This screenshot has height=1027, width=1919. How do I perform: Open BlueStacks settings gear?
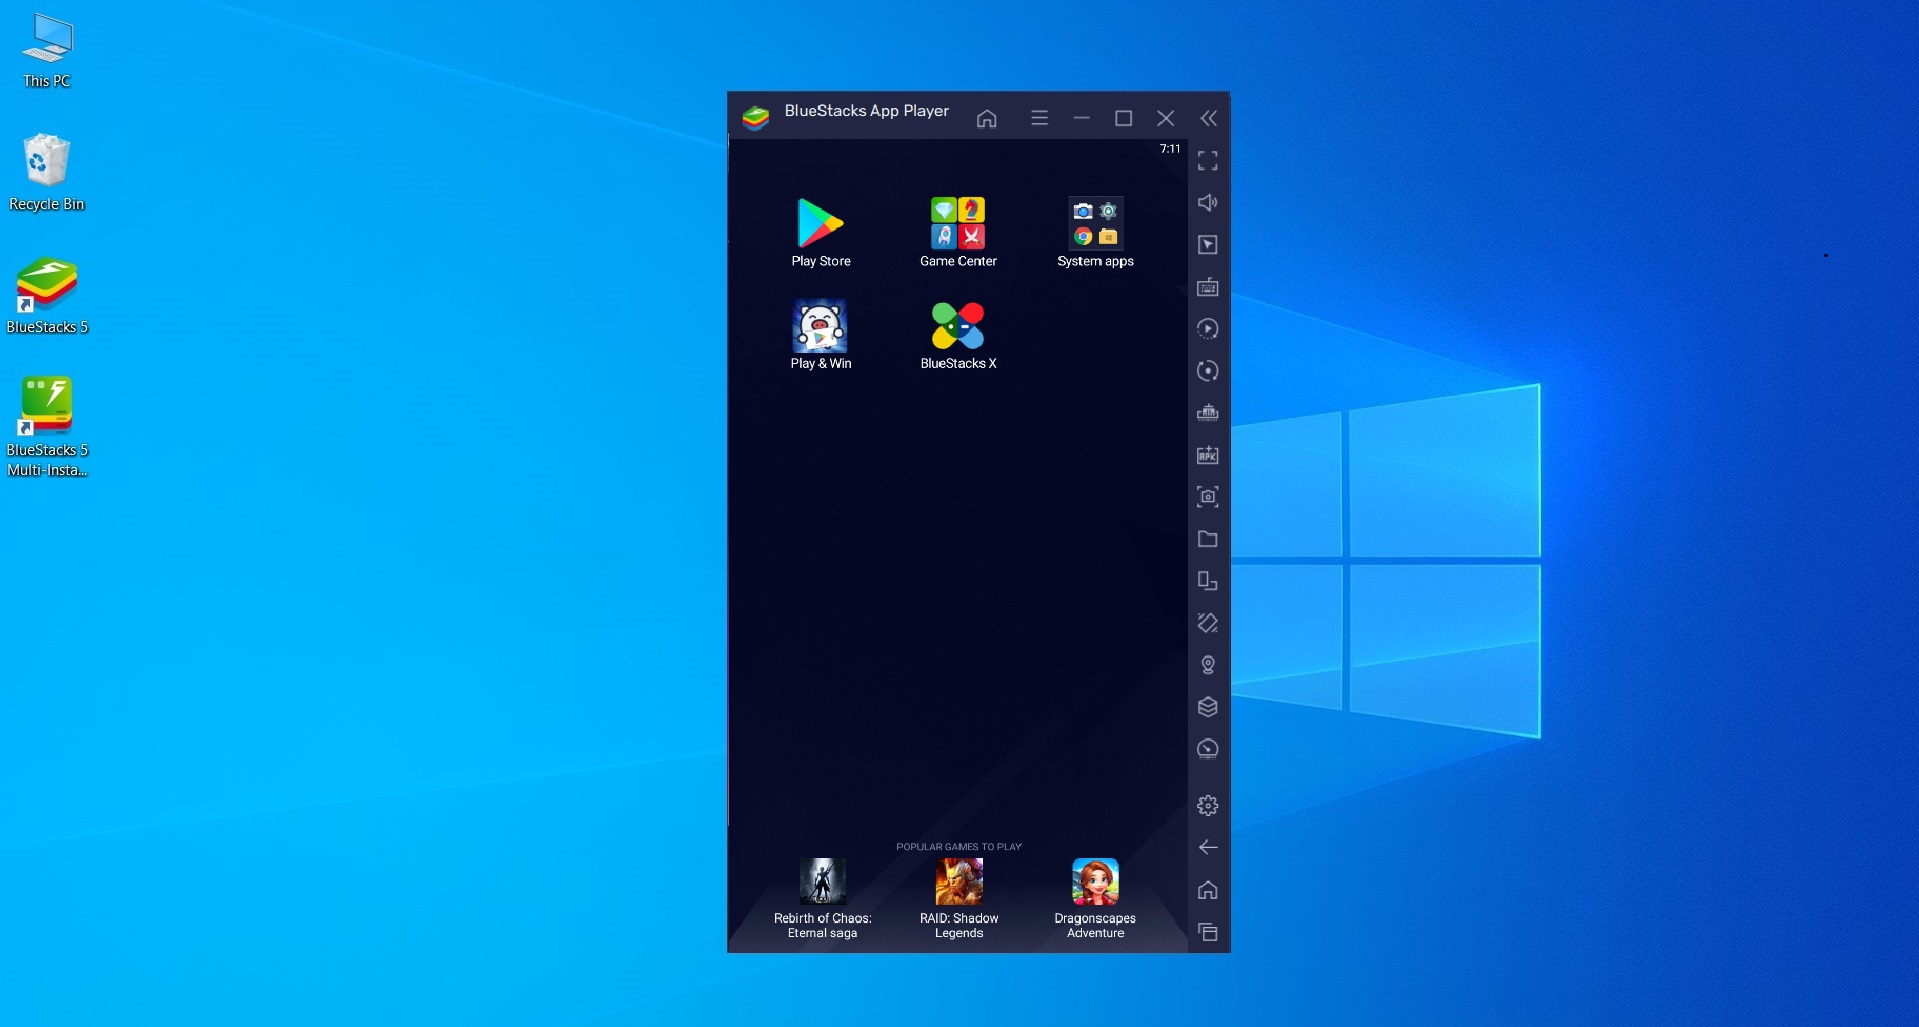coord(1208,805)
